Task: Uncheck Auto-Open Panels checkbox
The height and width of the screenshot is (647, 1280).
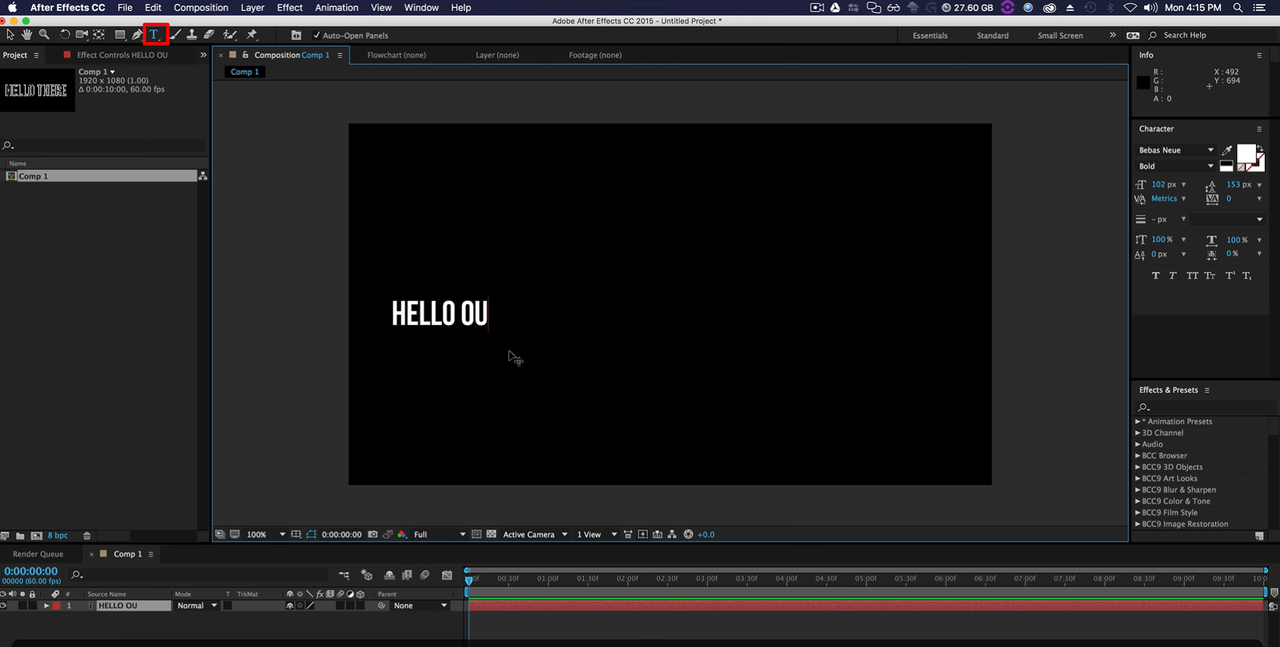Action: coord(317,36)
